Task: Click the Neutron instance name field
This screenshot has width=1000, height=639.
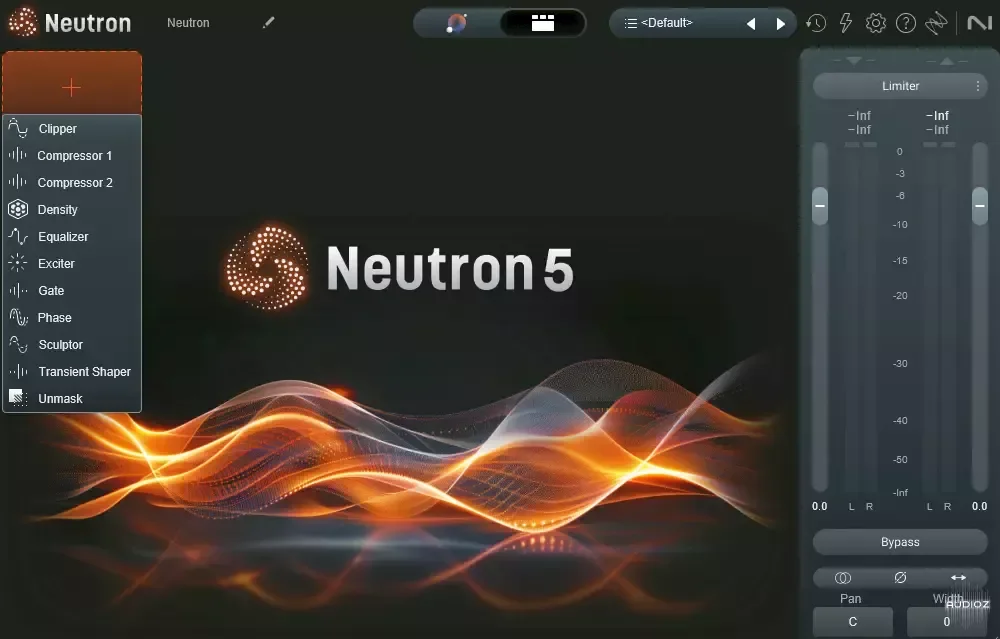Action: pyautogui.click(x=188, y=23)
